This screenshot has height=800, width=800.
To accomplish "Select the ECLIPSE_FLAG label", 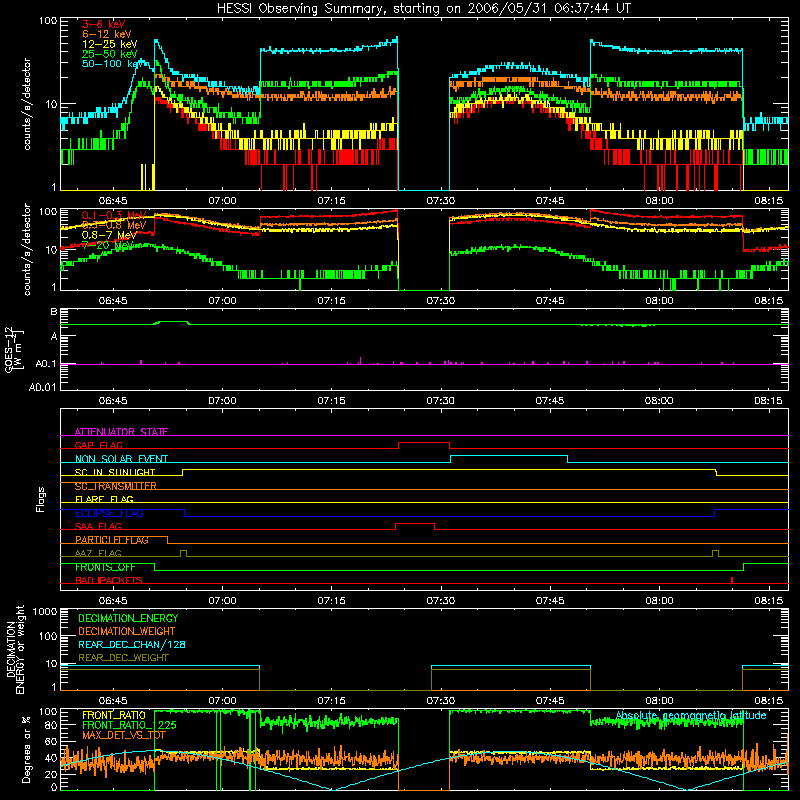I will pyautogui.click(x=109, y=513).
